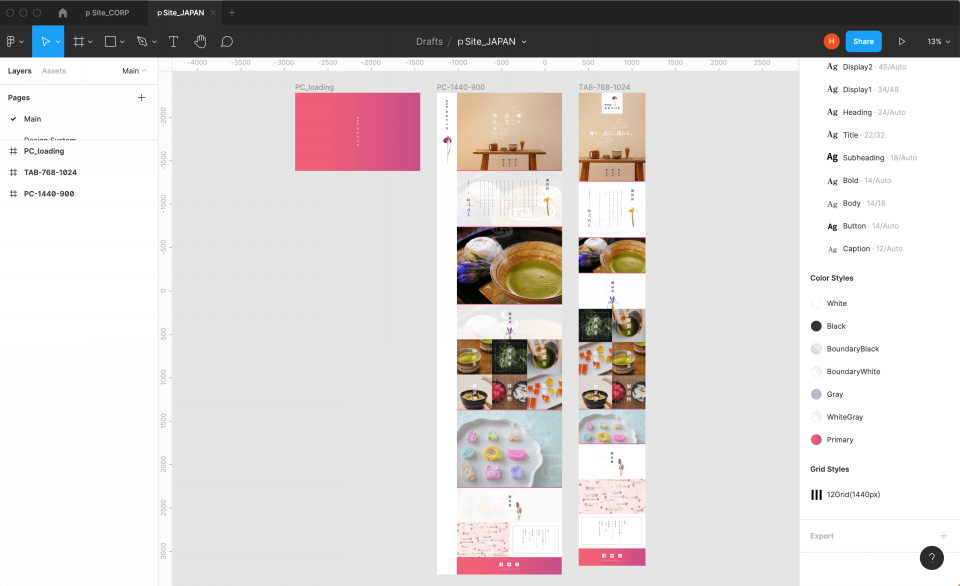The height and width of the screenshot is (586, 960).
Task: Click the frame icon beside PC-1440-900 layer
Action: [13, 194]
